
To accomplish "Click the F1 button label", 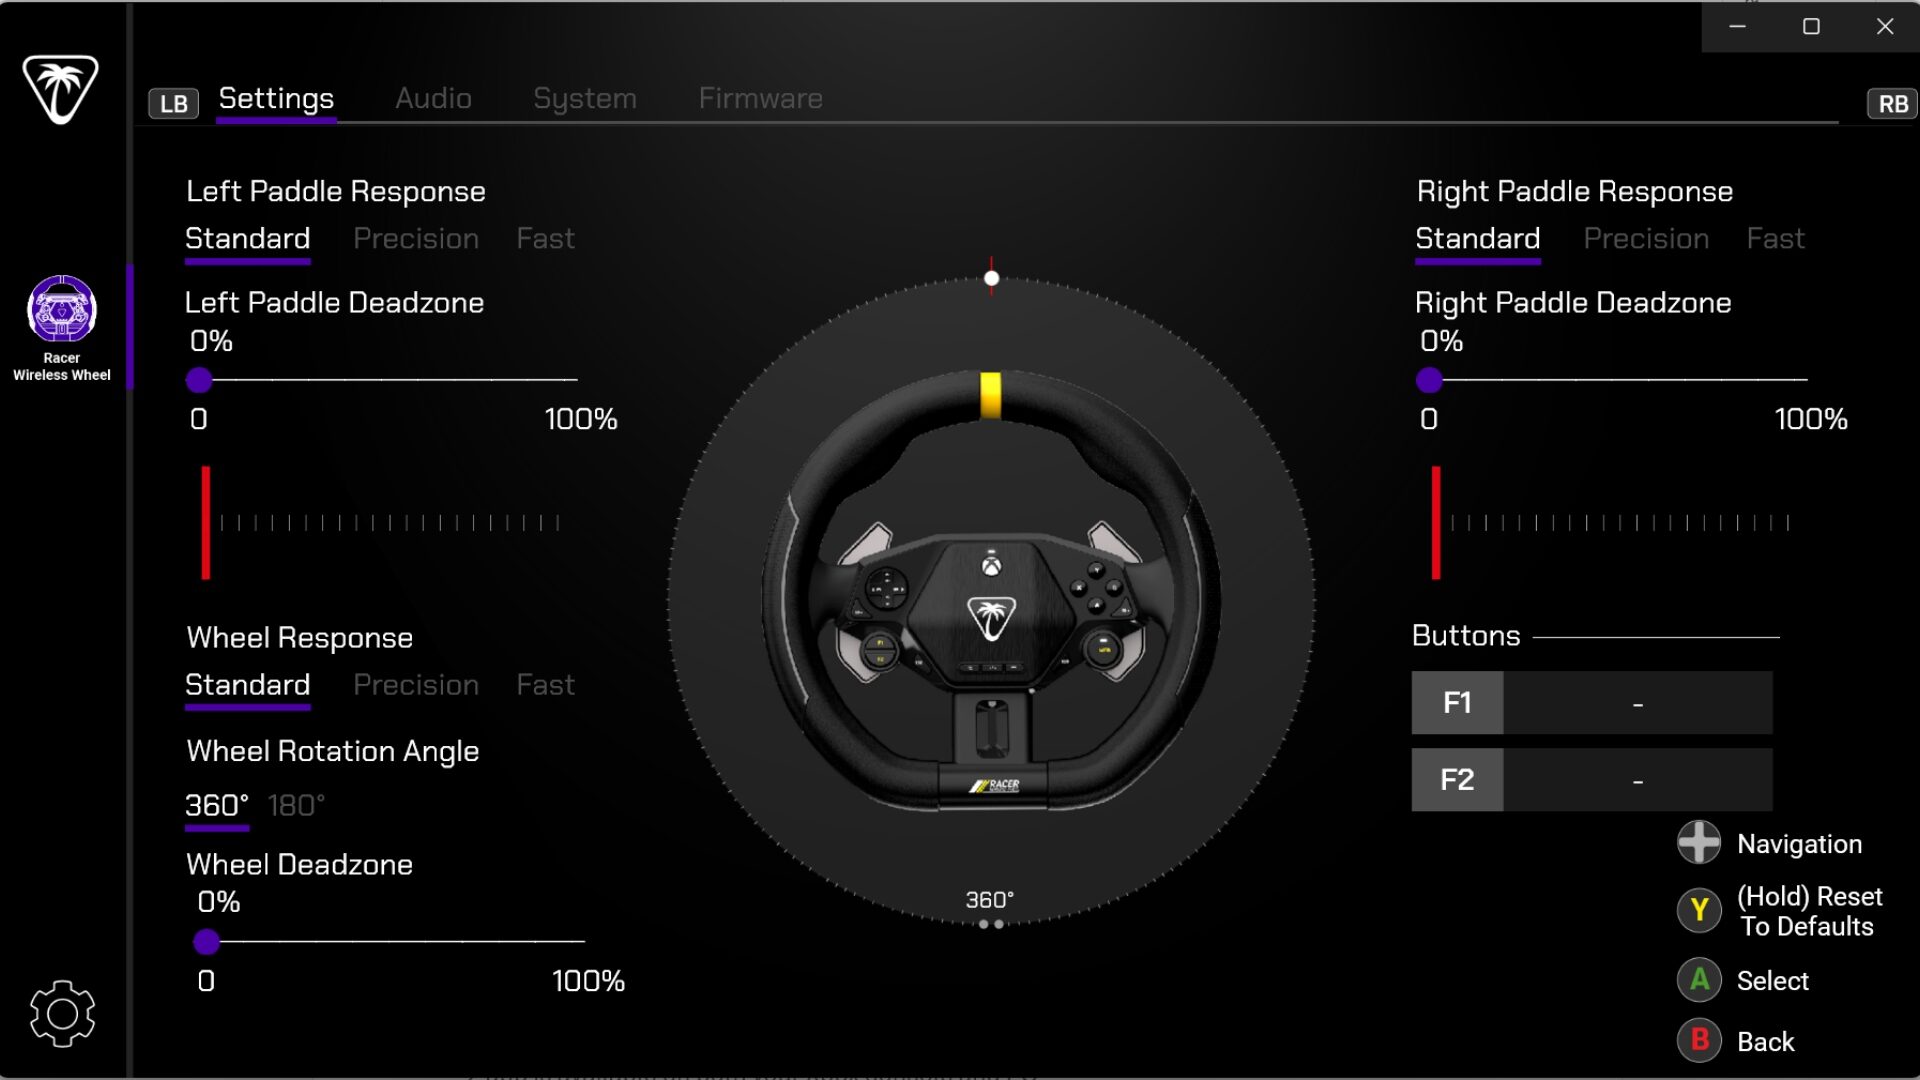I will (x=1457, y=703).
